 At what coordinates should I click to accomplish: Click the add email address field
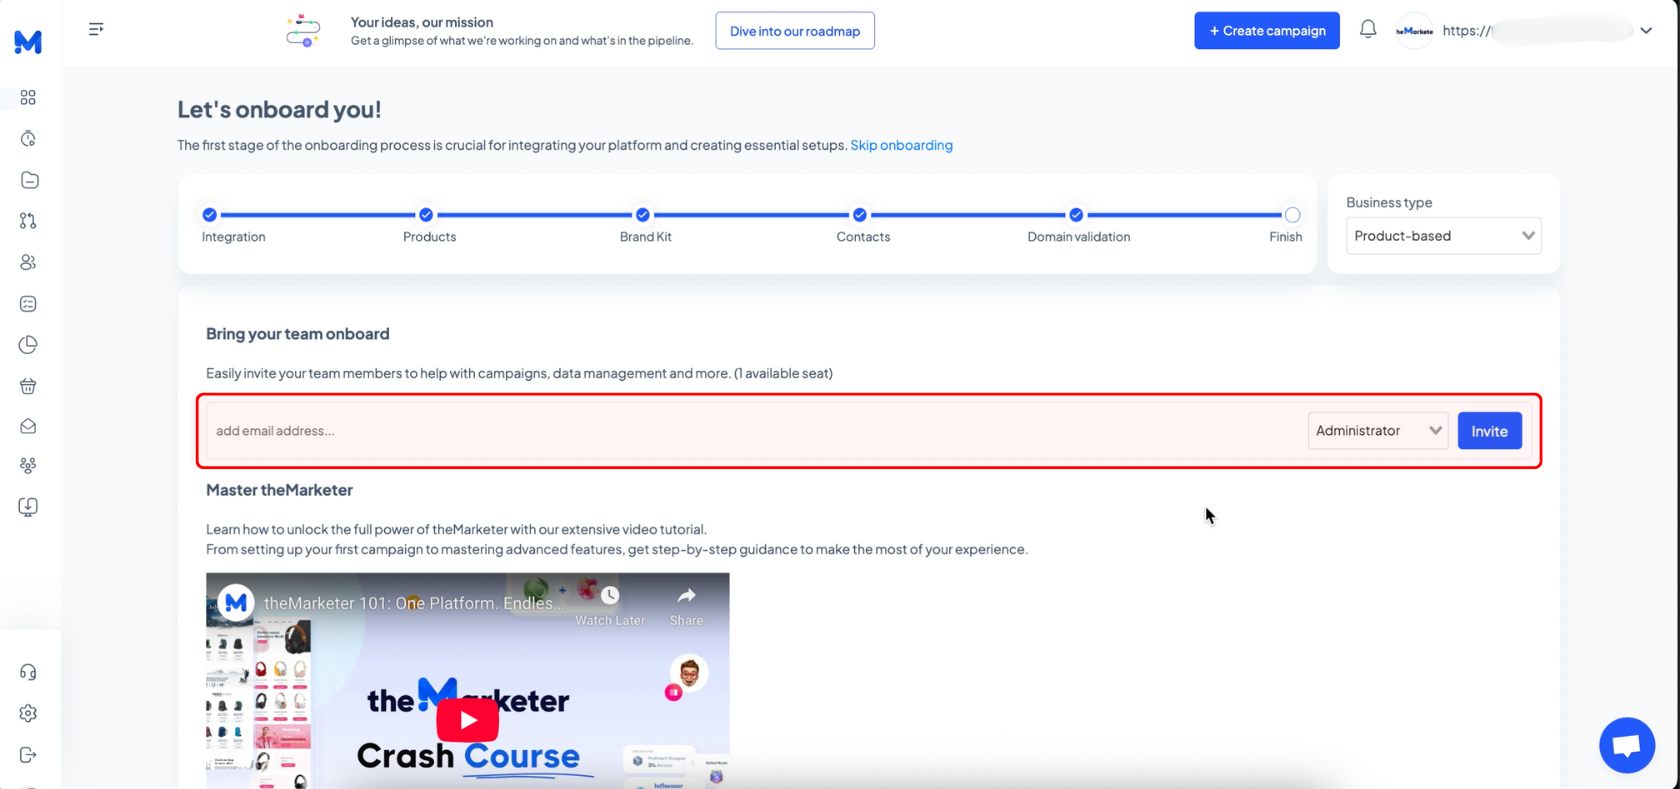(x=755, y=431)
